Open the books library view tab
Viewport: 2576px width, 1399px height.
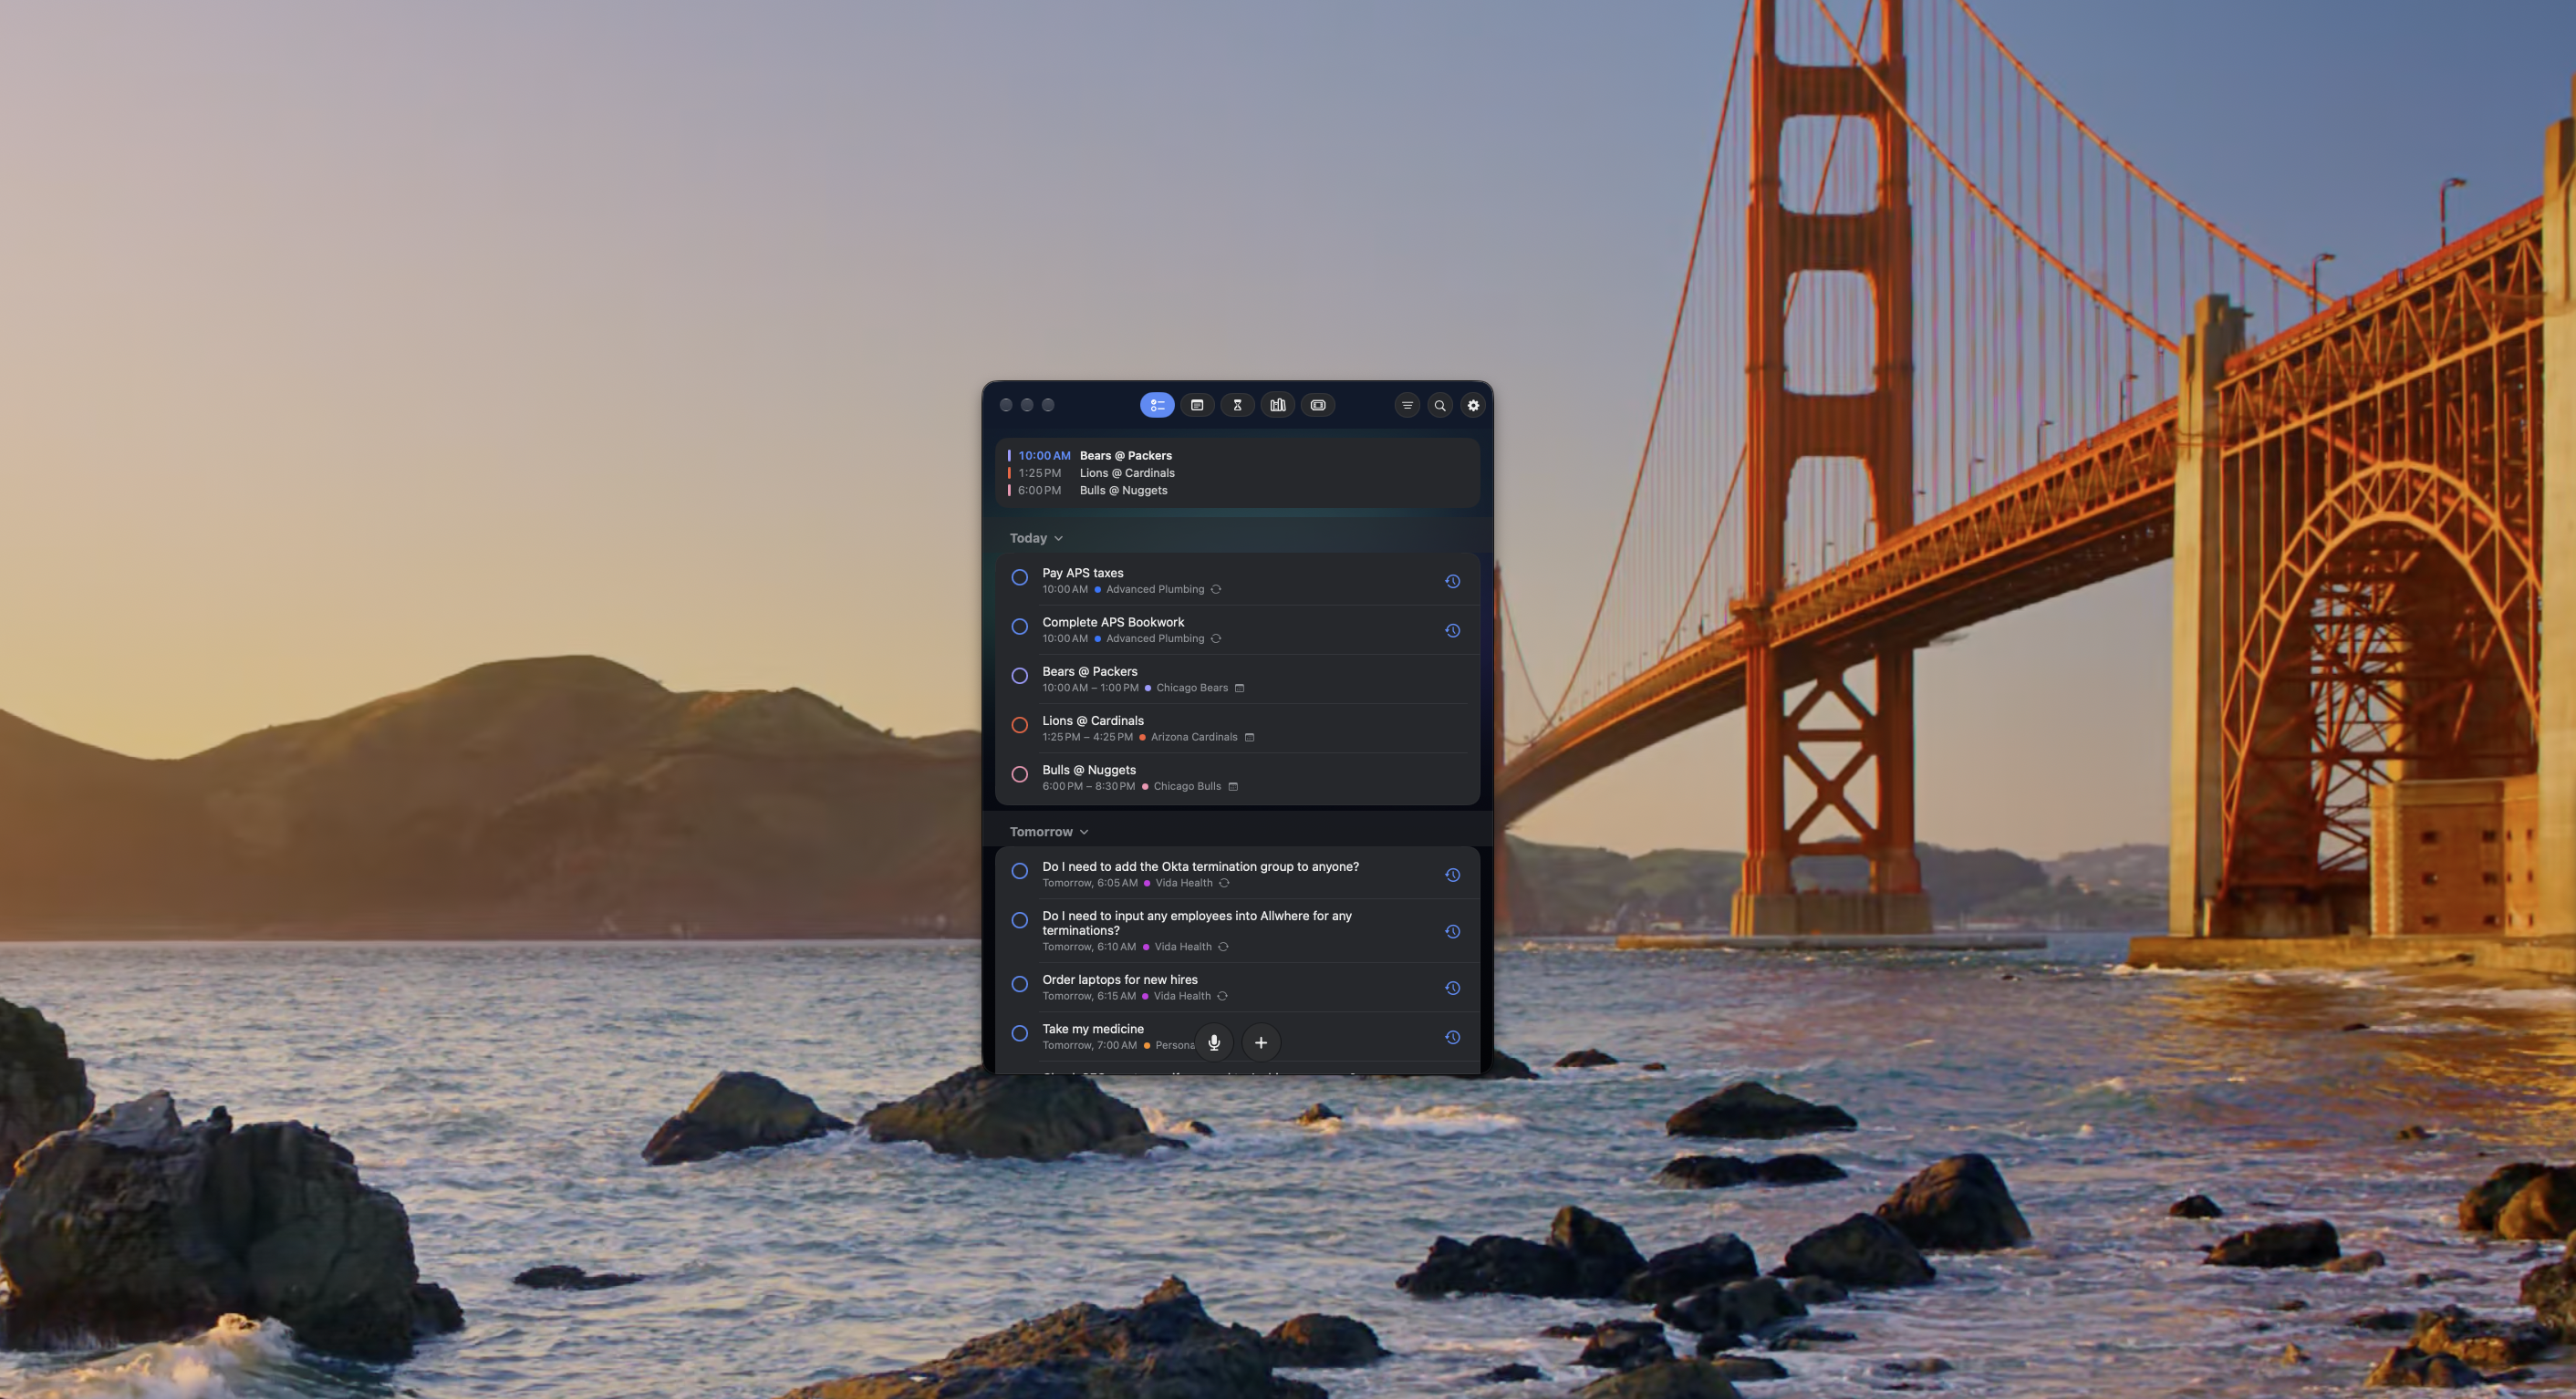click(1278, 405)
